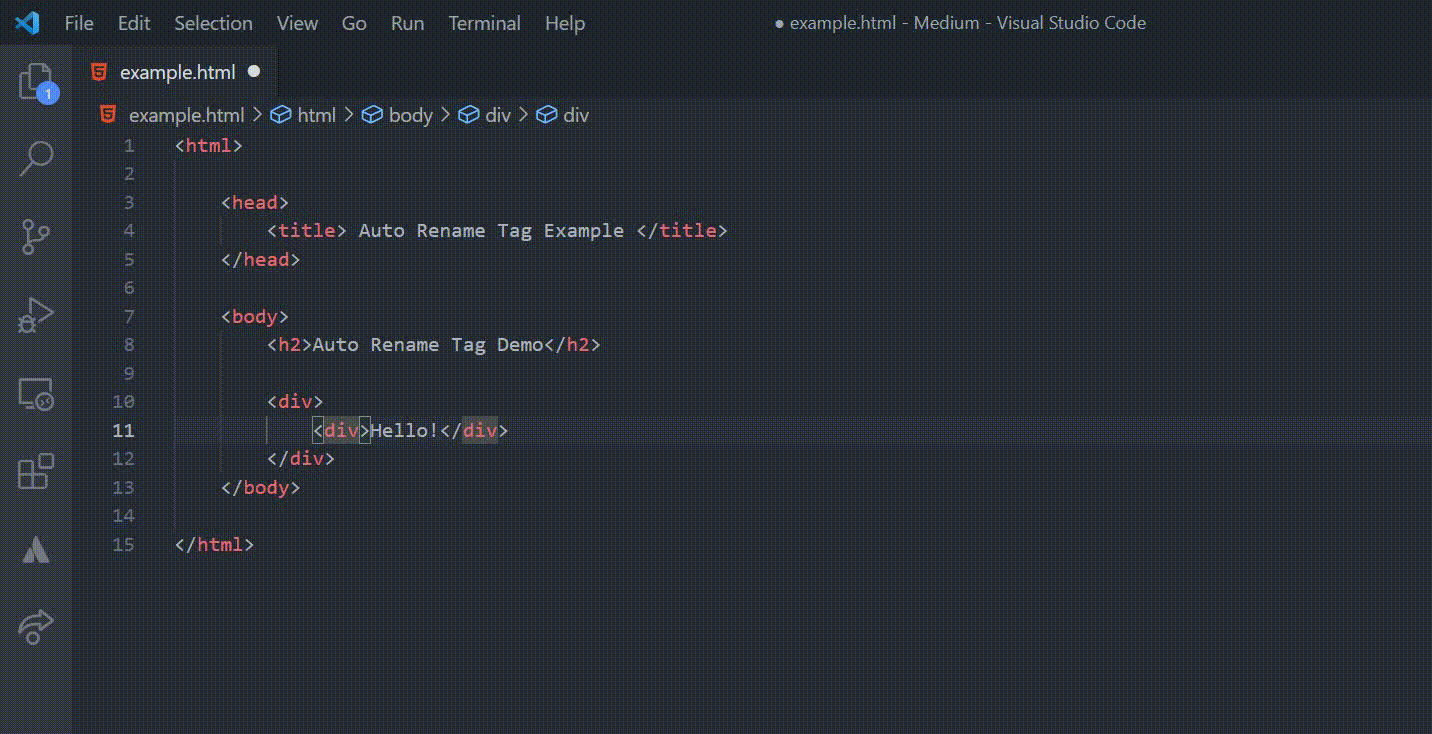The width and height of the screenshot is (1432, 734).
Task: Click the closing </div> tag on line 11
Action: (x=474, y=431)
